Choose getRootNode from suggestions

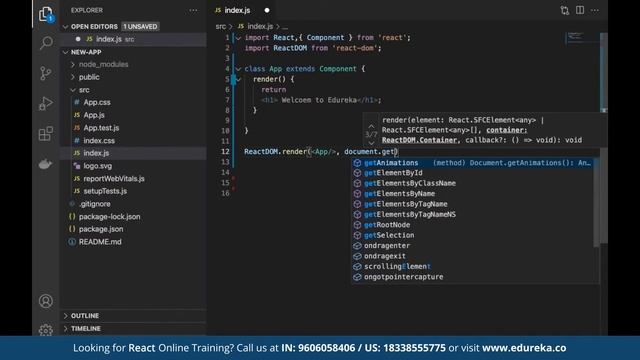[473, 225]
